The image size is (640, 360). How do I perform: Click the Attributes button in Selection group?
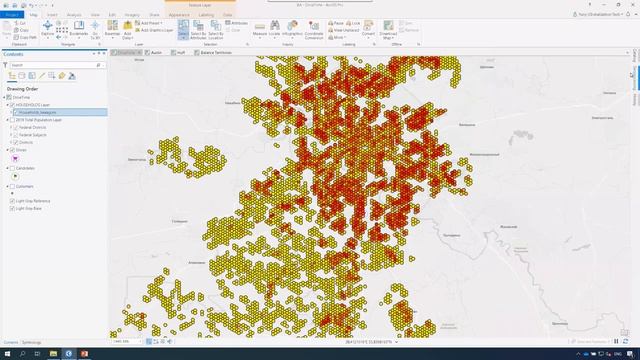coord(236,23)
